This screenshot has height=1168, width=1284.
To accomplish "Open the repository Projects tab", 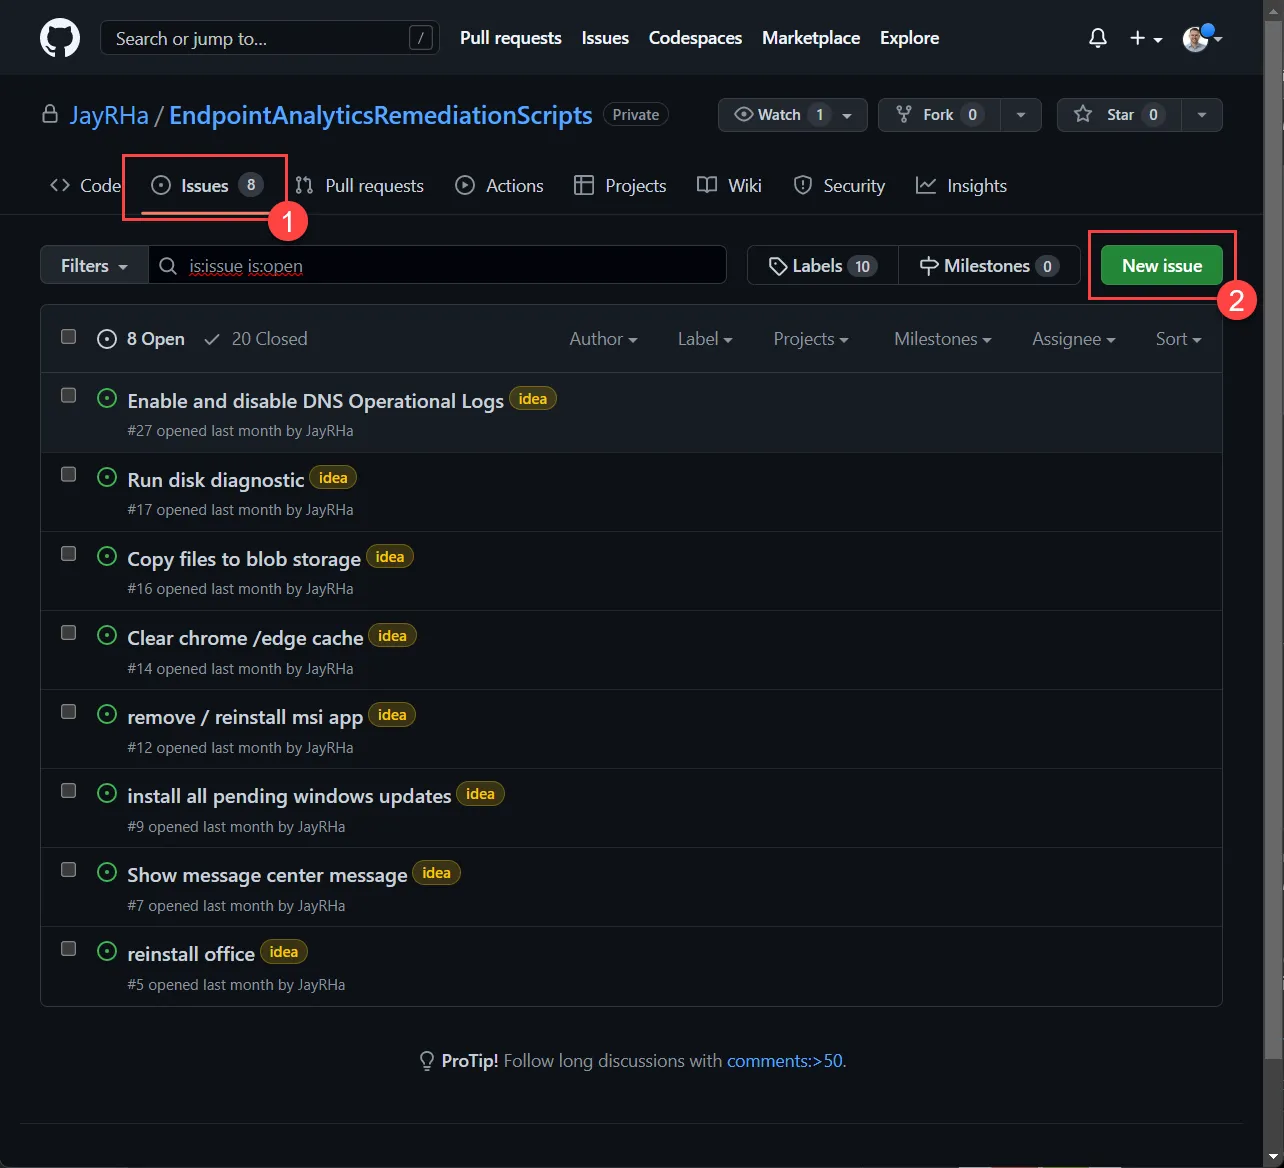I will point(620,186).
